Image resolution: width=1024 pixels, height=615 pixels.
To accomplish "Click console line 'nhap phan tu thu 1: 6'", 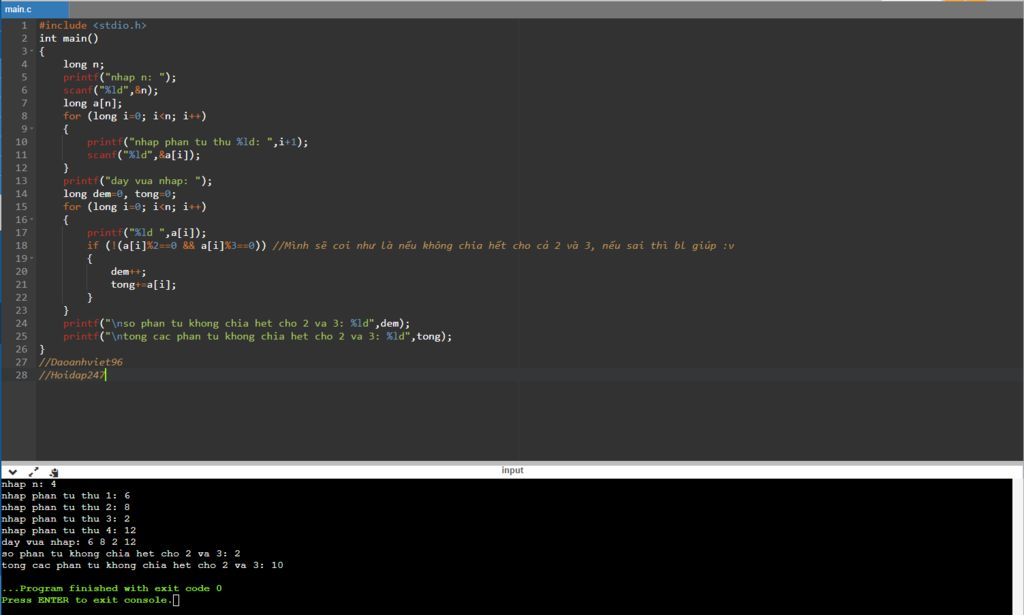I will 65,496.
